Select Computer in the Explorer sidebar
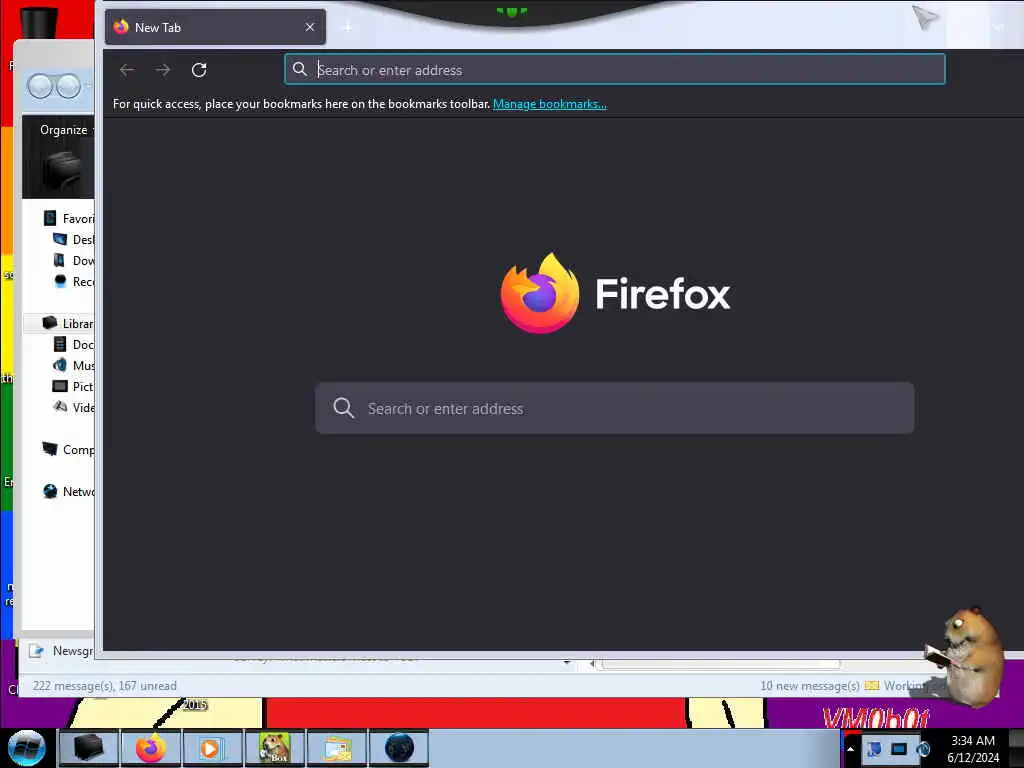The height and width of the screenshot is (768, 1024). tap(69, 449)
